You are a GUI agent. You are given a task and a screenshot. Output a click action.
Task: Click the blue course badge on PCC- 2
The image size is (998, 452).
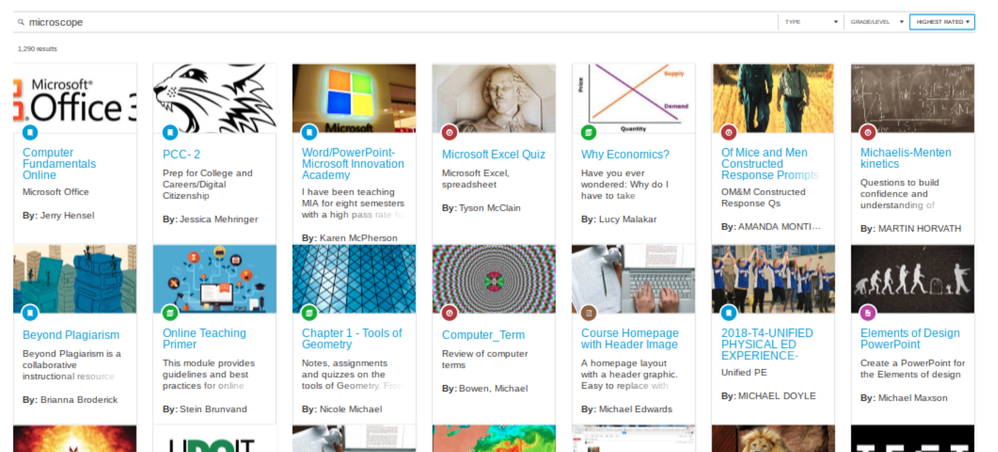click(170, 132)
